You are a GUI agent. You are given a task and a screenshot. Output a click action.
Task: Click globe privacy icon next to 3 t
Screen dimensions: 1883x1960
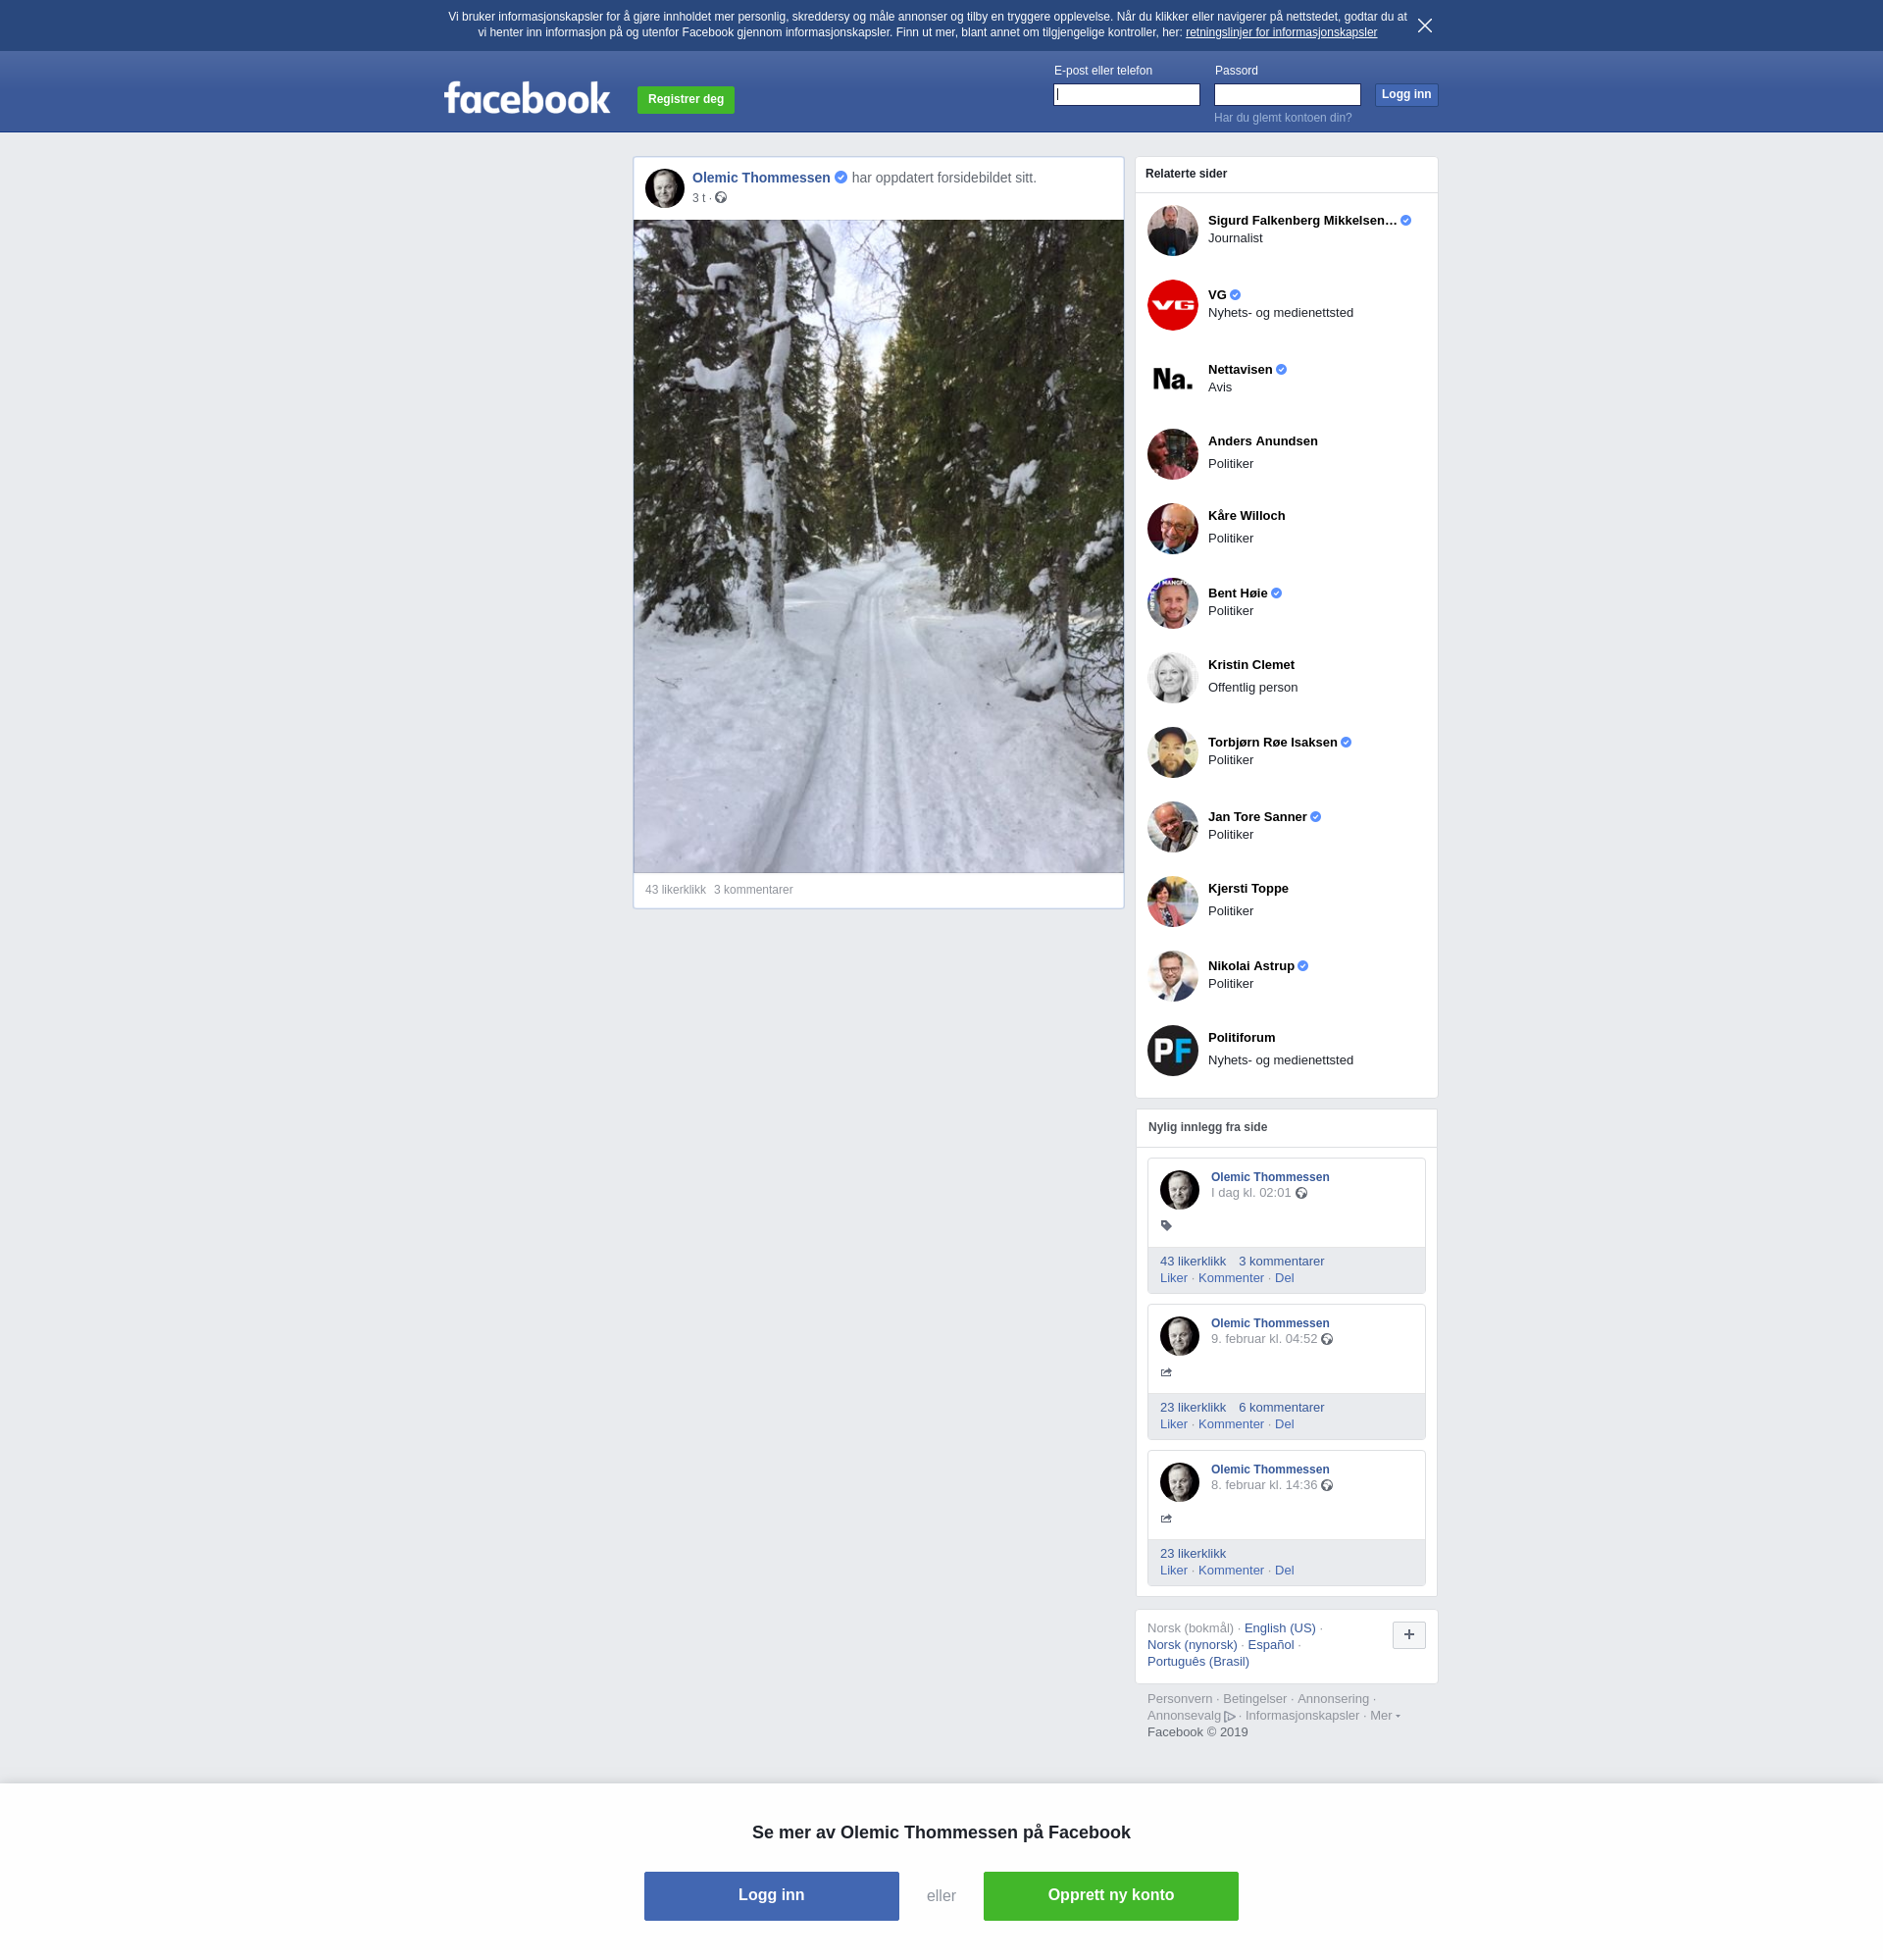coord(721,198)
